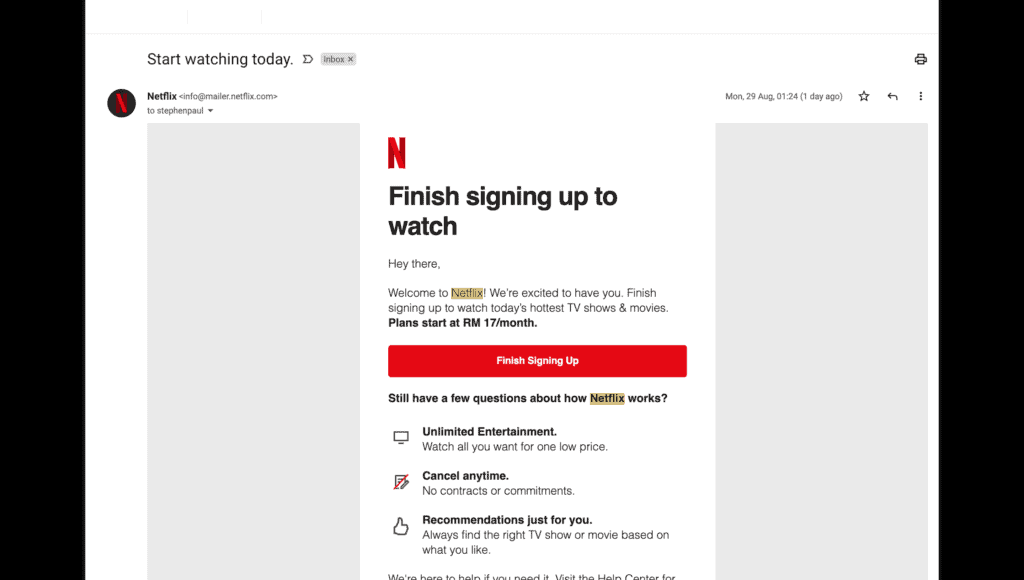Star the Netflix email
Viewport: 1024px width, 580px height.
coord(864,96)
